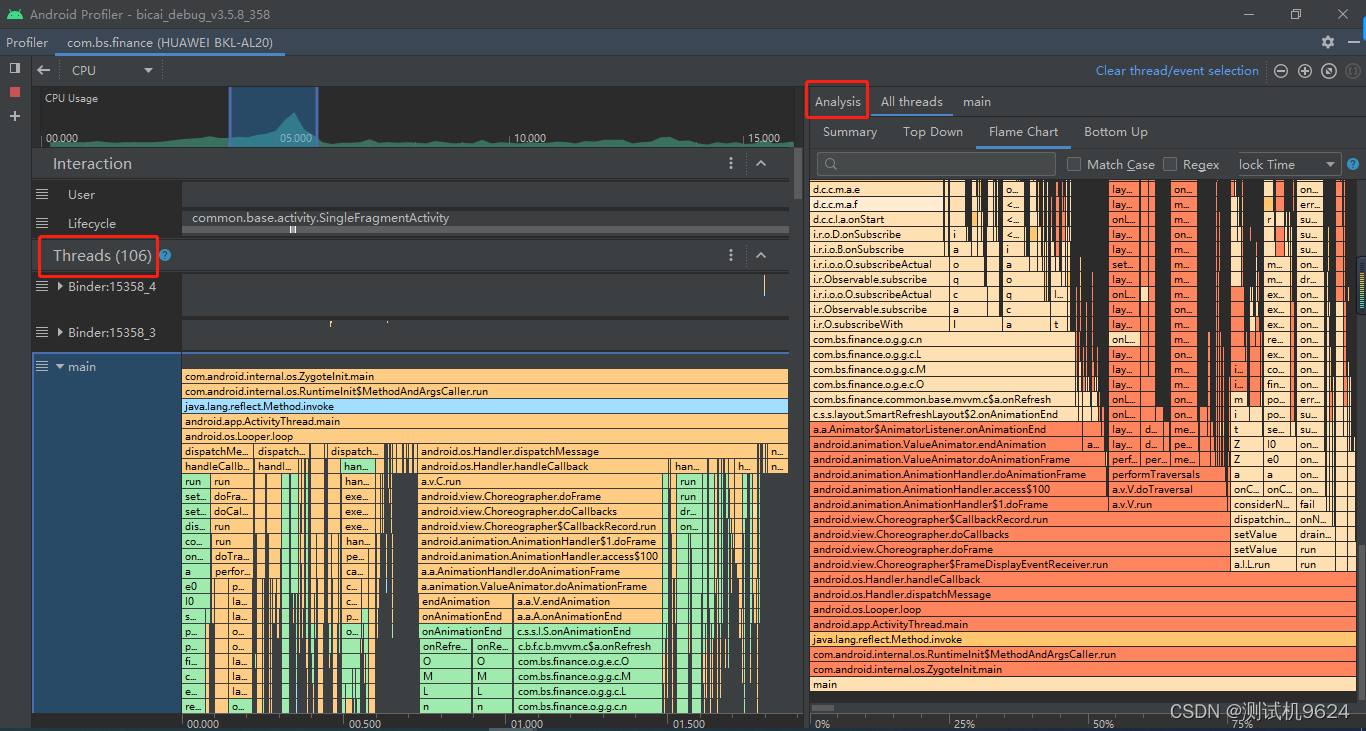Enable the Match Case checkbox
The height and width of the screenshot is (731, 1366).
pos(1074,164)
